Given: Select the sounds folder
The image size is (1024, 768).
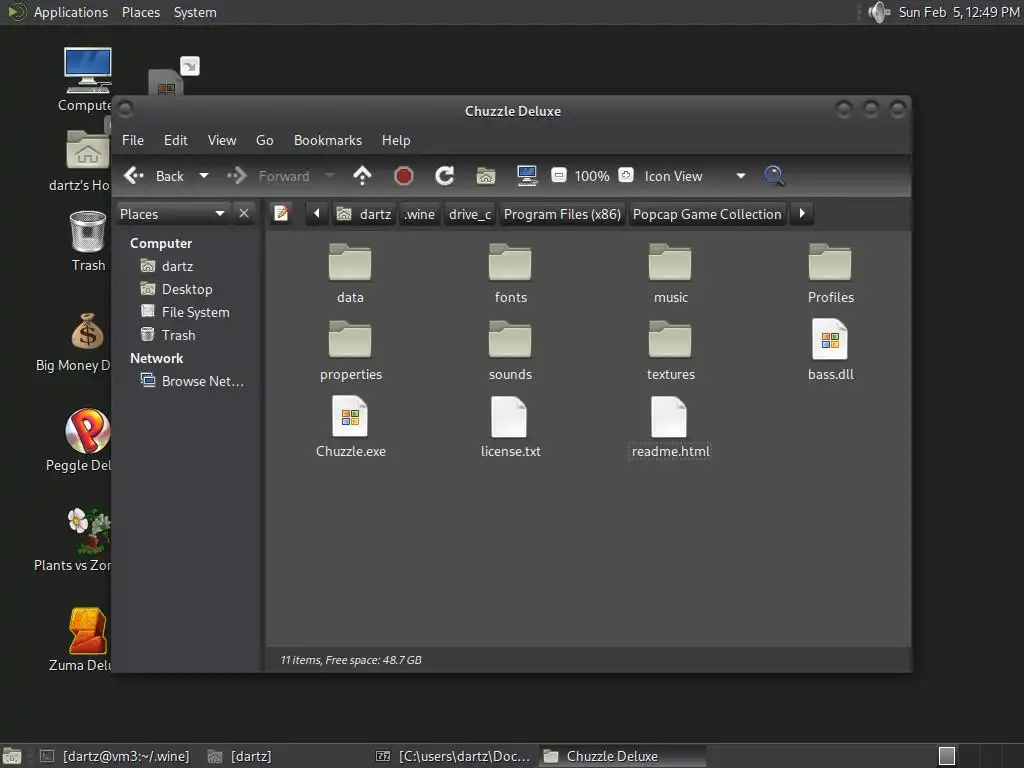Looking at the screenshot, I should point(510,351).
